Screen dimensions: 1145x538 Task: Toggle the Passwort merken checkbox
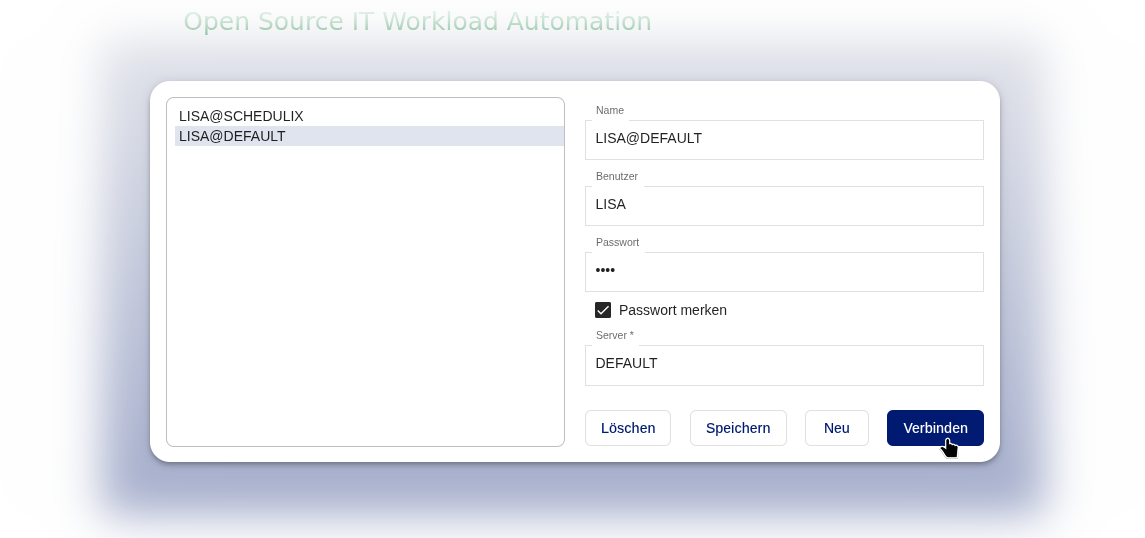(603, 310)
